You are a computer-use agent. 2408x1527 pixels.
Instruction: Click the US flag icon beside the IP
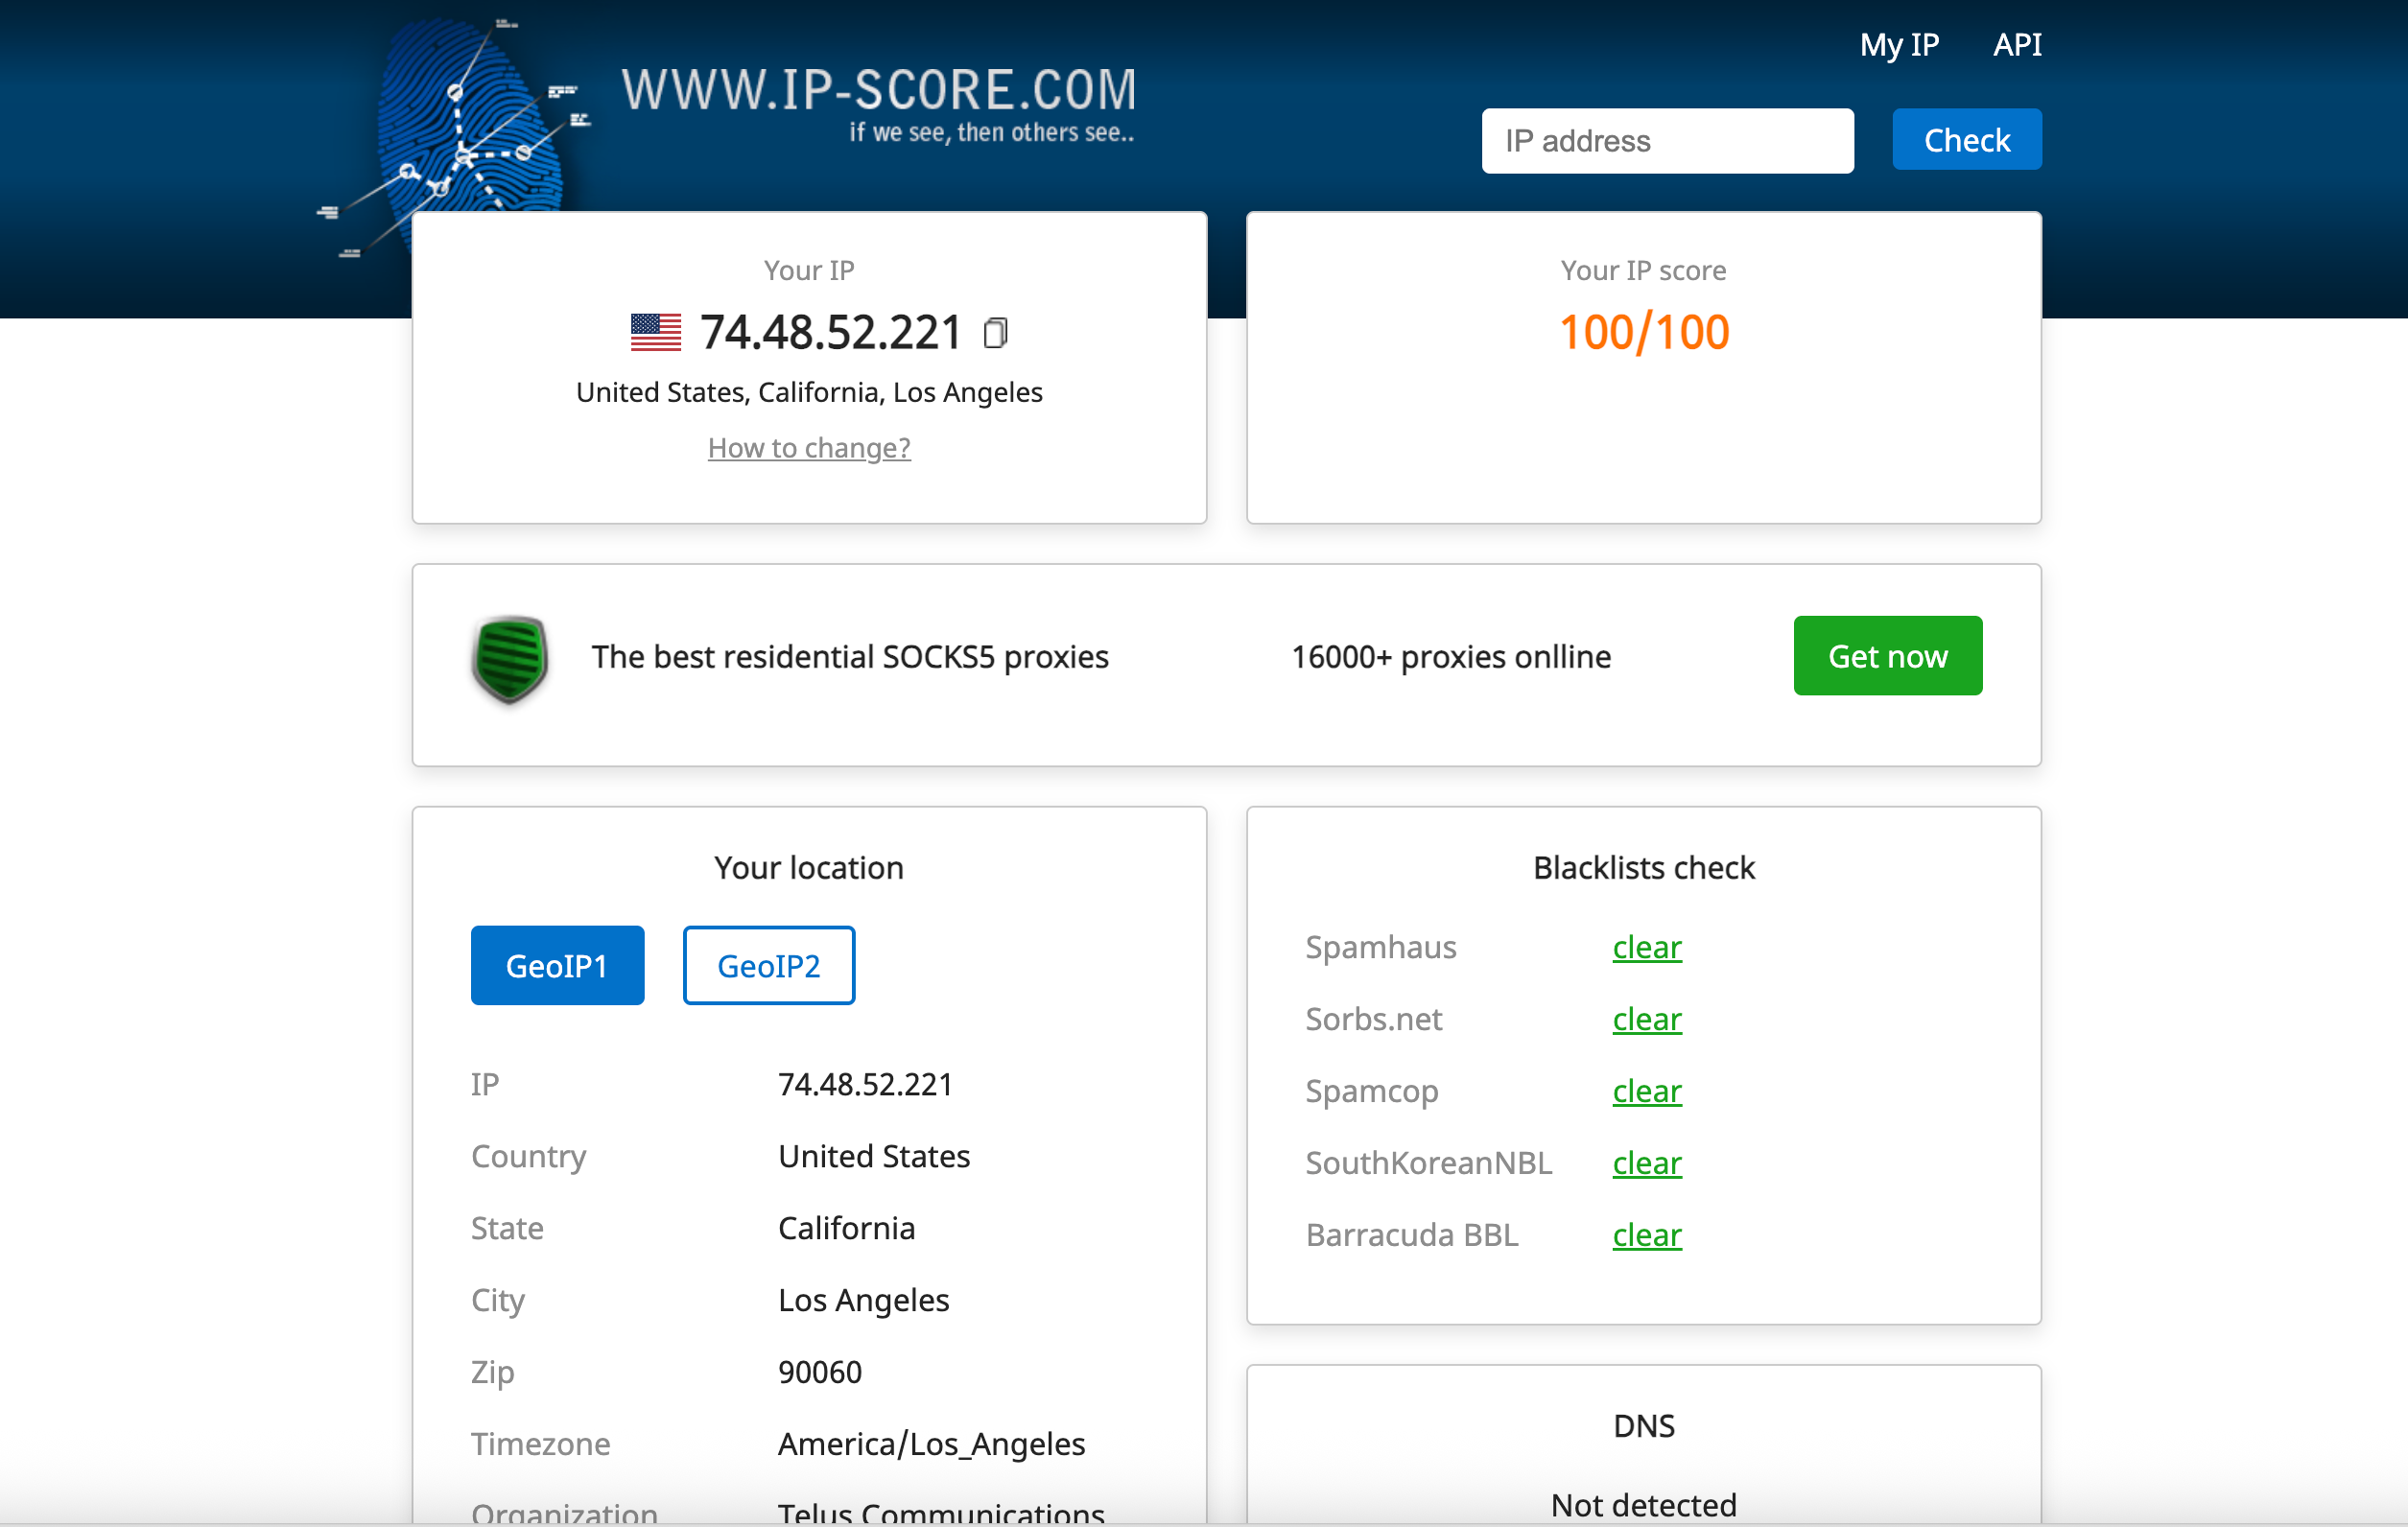pyautogui.click(x=656, y=332)
